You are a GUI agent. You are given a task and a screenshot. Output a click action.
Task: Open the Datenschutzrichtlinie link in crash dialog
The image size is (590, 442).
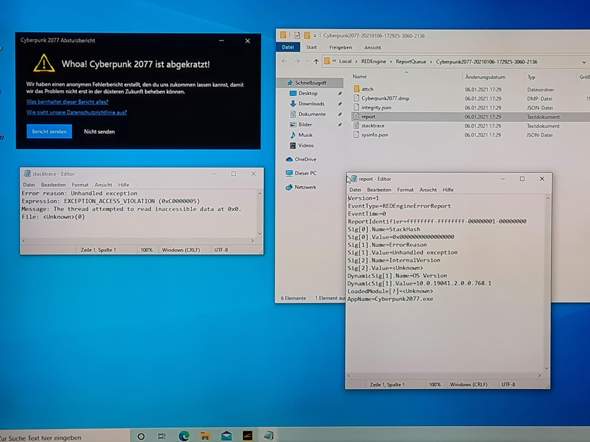pos(76,112)
